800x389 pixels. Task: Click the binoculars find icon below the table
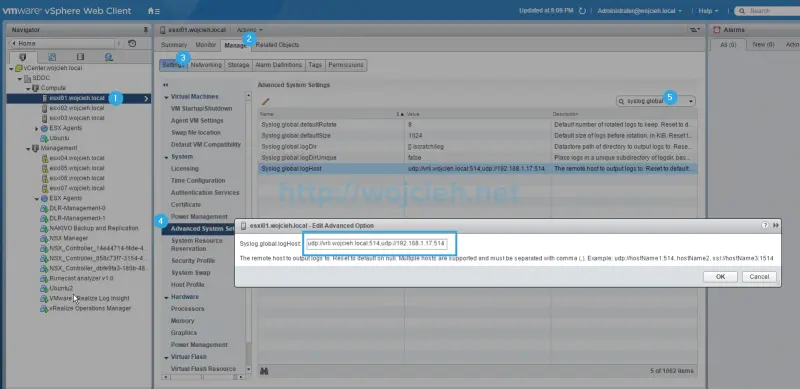264,371
